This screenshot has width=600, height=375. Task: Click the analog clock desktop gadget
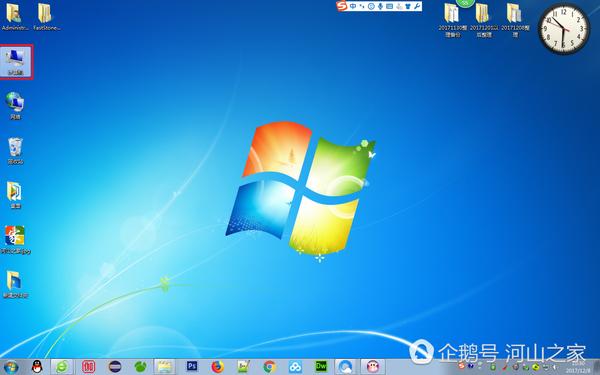click(564, 28)
